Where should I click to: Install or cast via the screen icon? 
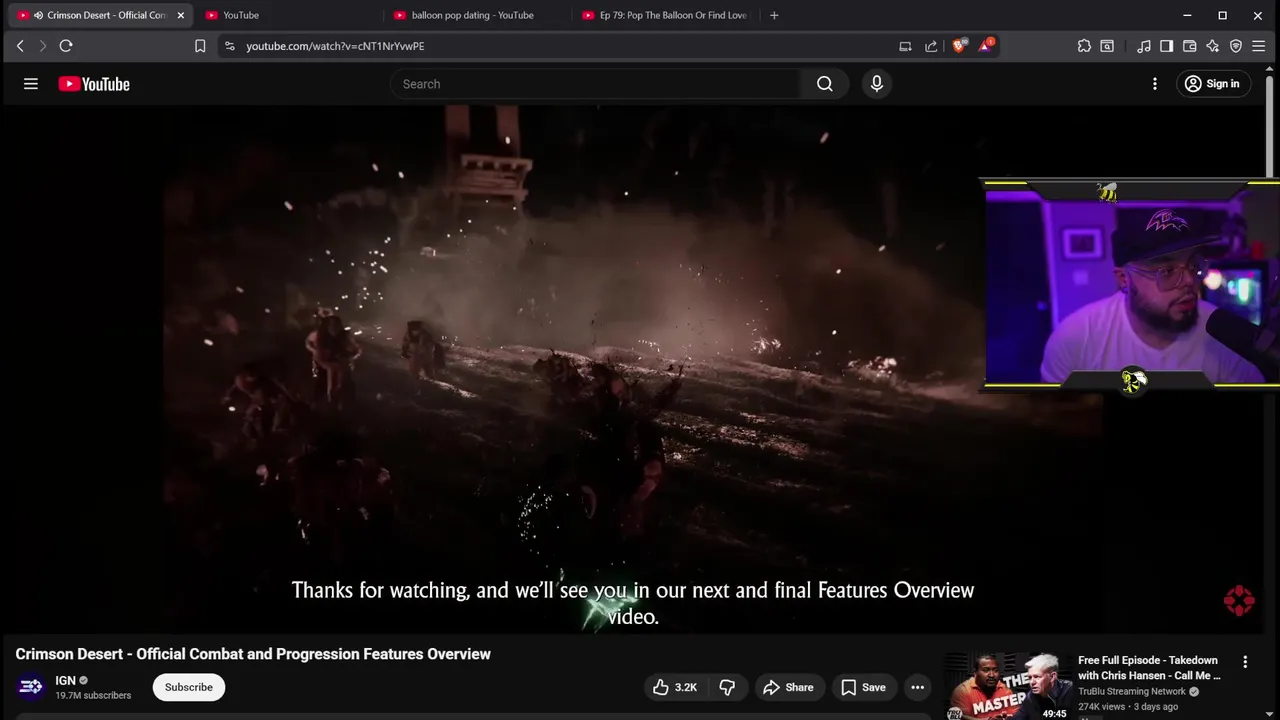tap(905, 46)
